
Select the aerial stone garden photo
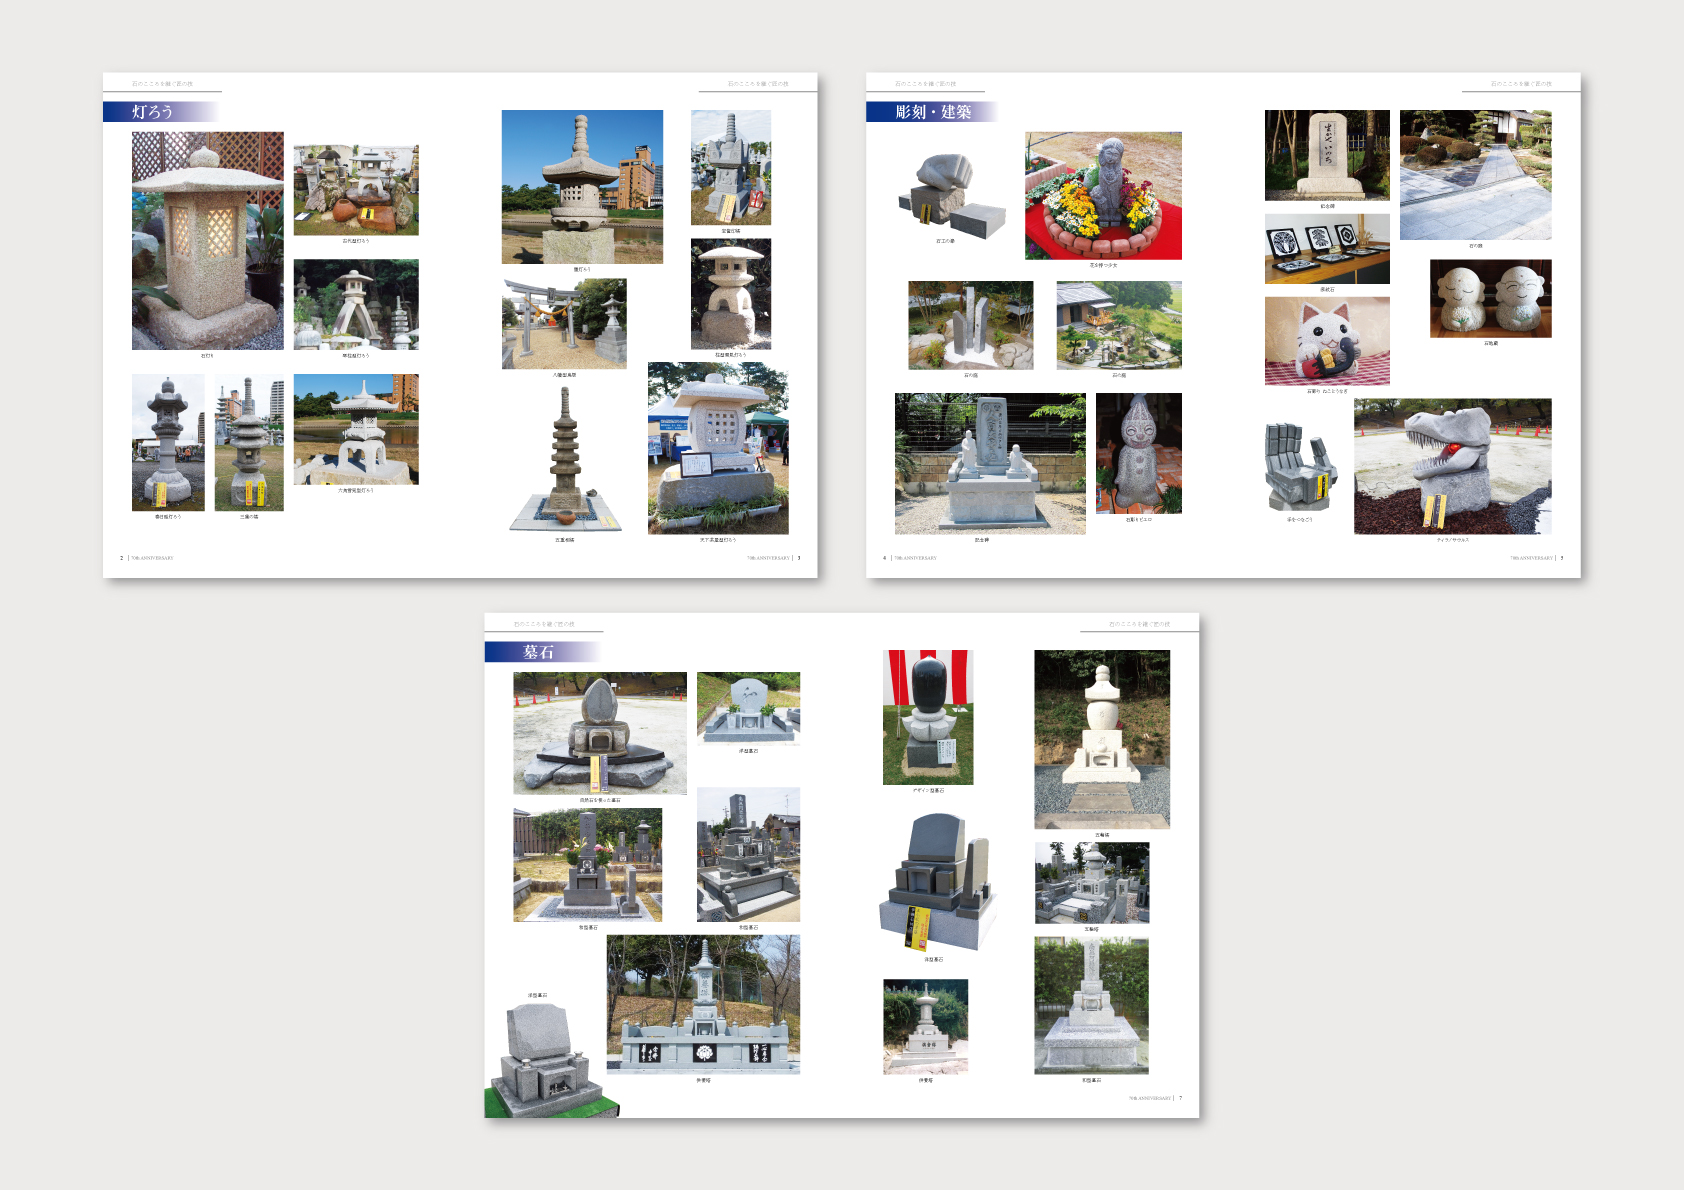(1119, 325)
